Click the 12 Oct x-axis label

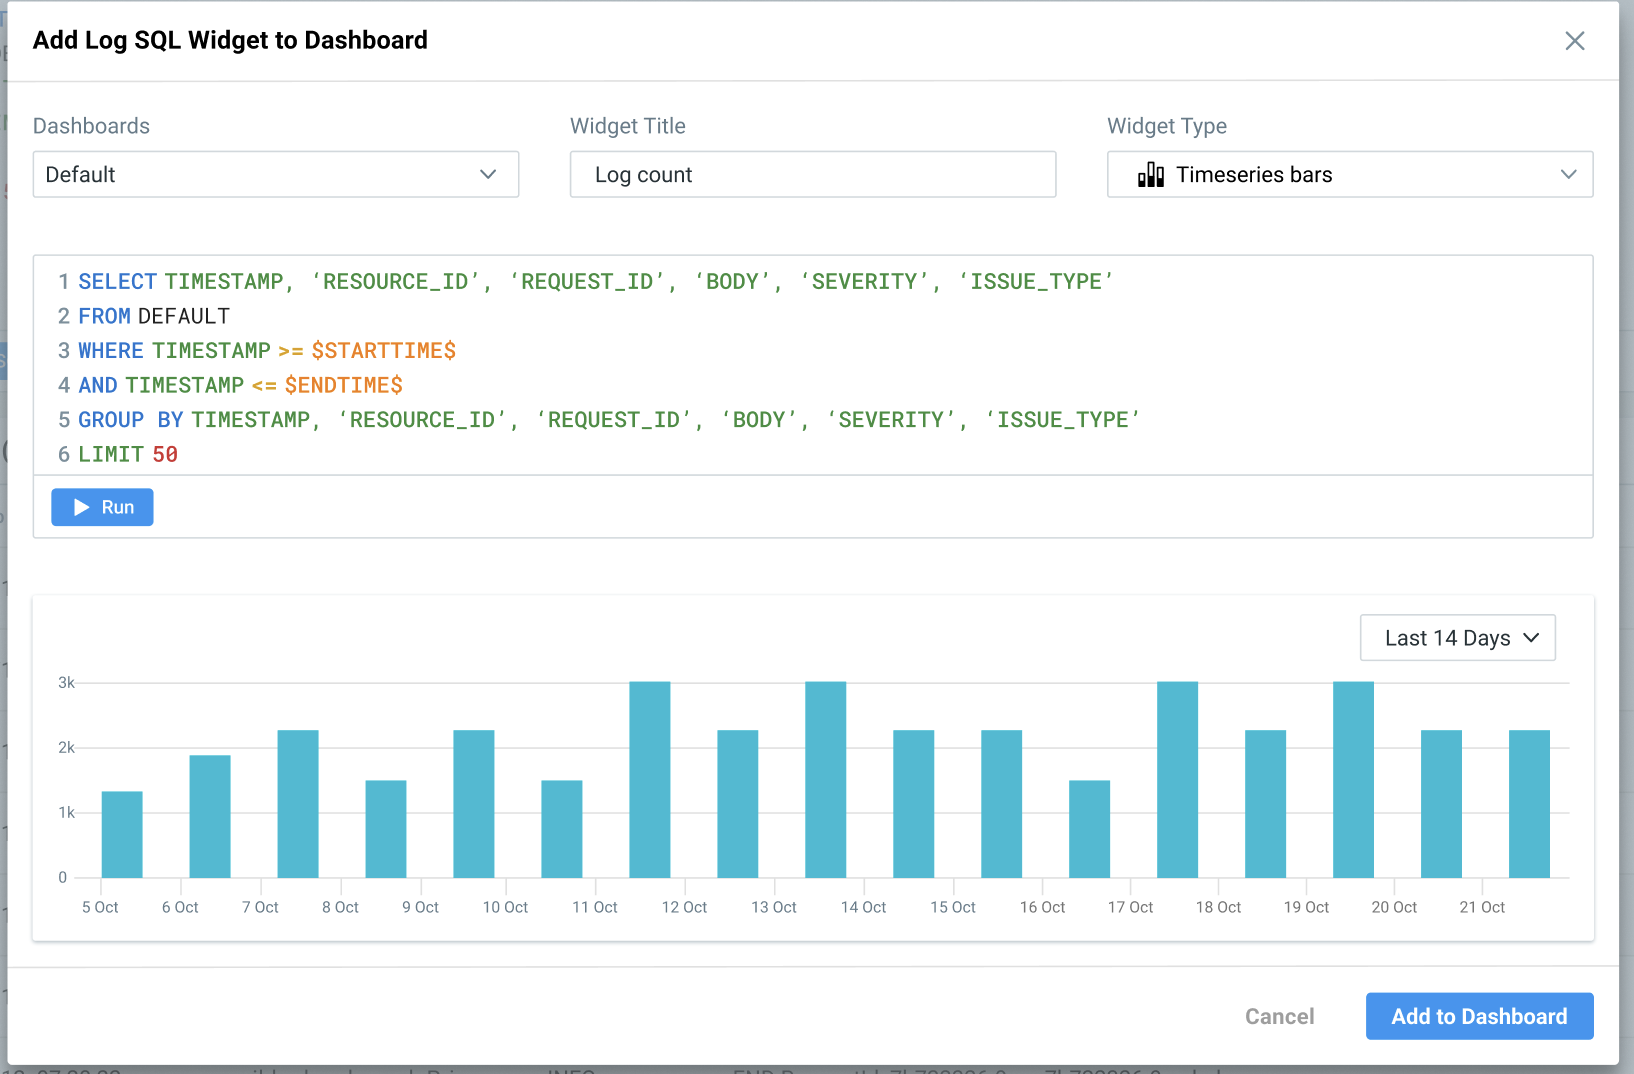684,907
